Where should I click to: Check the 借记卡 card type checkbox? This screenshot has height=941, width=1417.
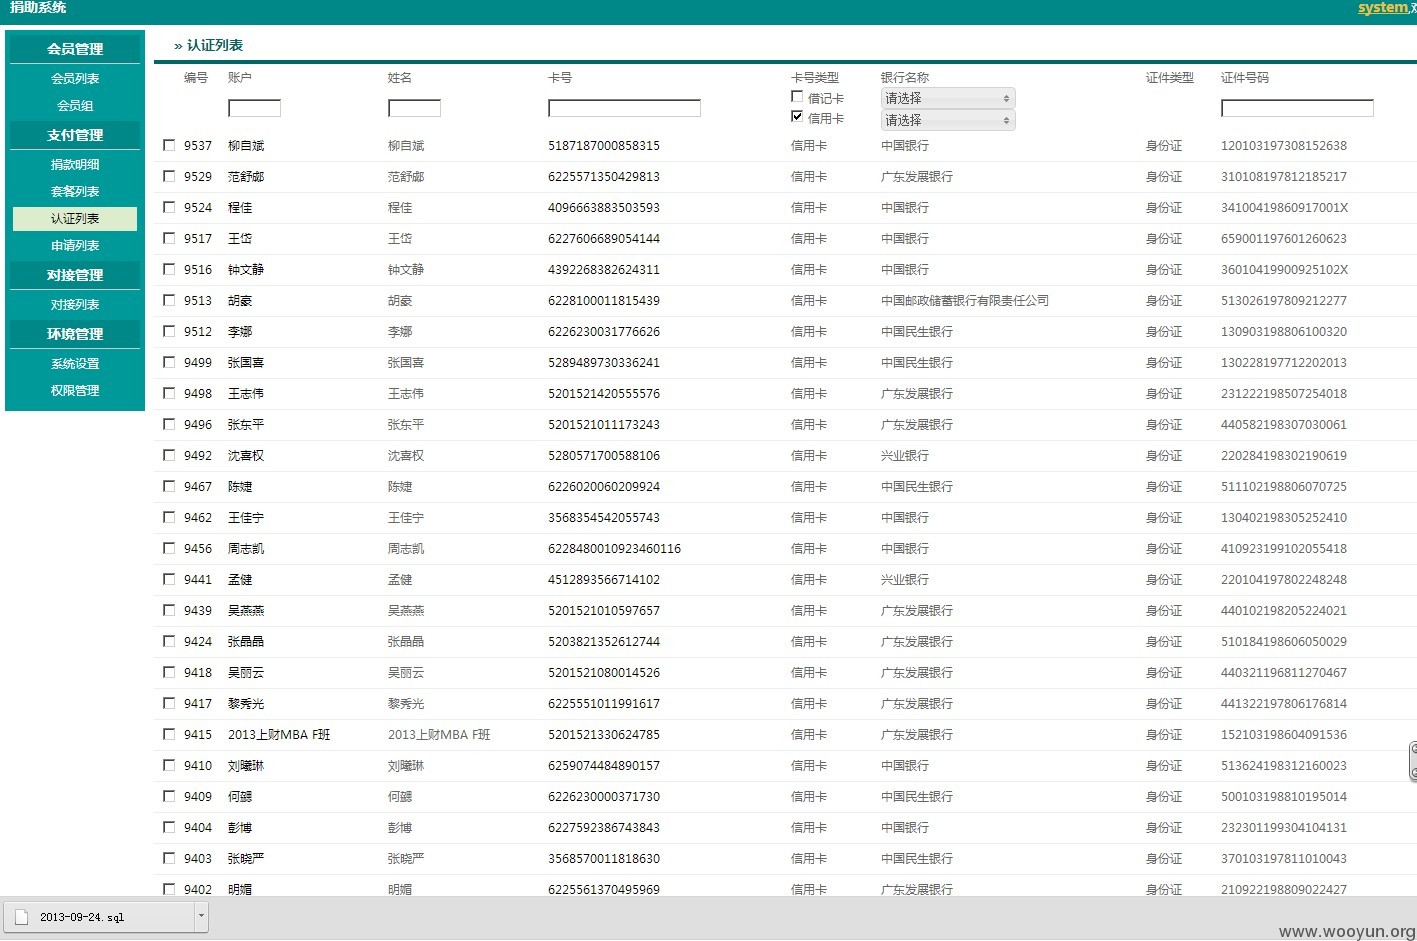point(797,97)
